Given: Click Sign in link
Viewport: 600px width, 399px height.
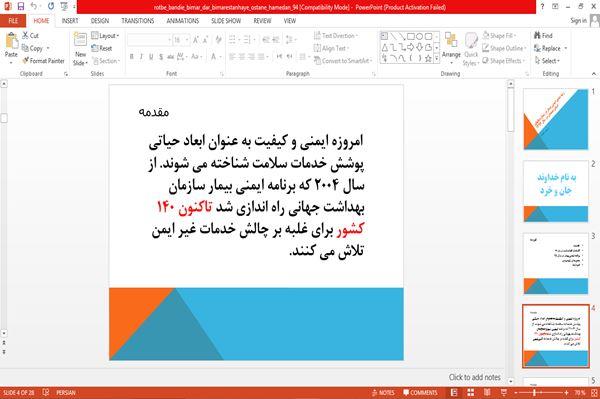Looking at the screenshot, I should coord(578,21).
